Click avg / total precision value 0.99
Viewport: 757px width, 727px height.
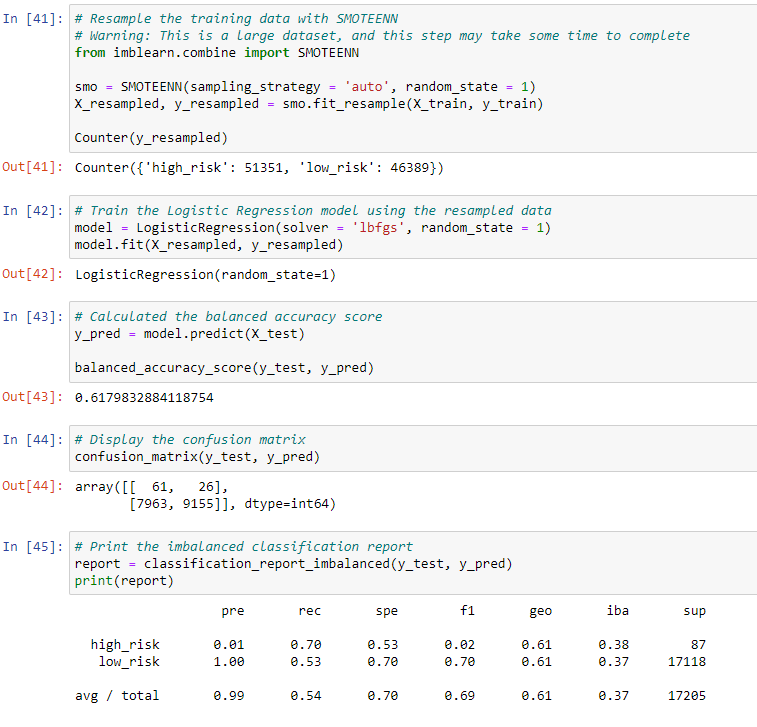pyautogui.click(x=229, y=696)
